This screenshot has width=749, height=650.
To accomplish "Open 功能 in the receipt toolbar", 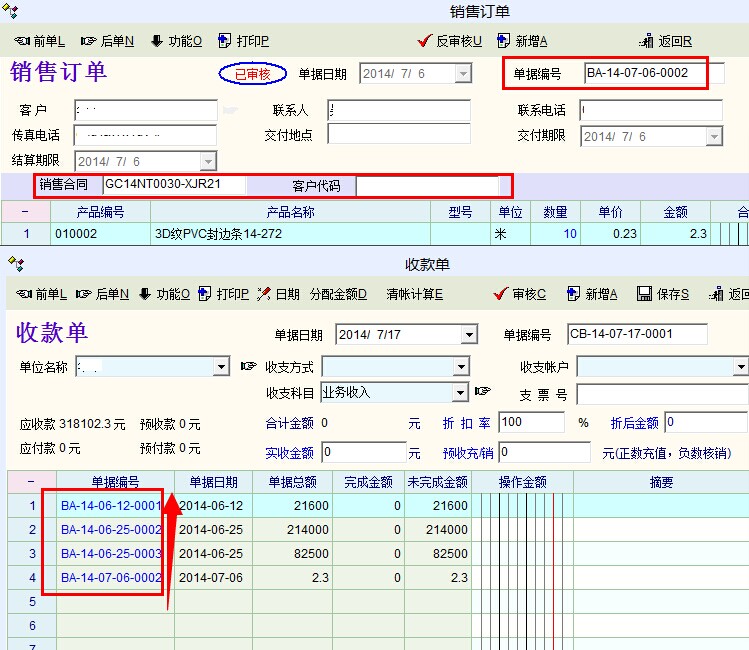I will [164, 294].
